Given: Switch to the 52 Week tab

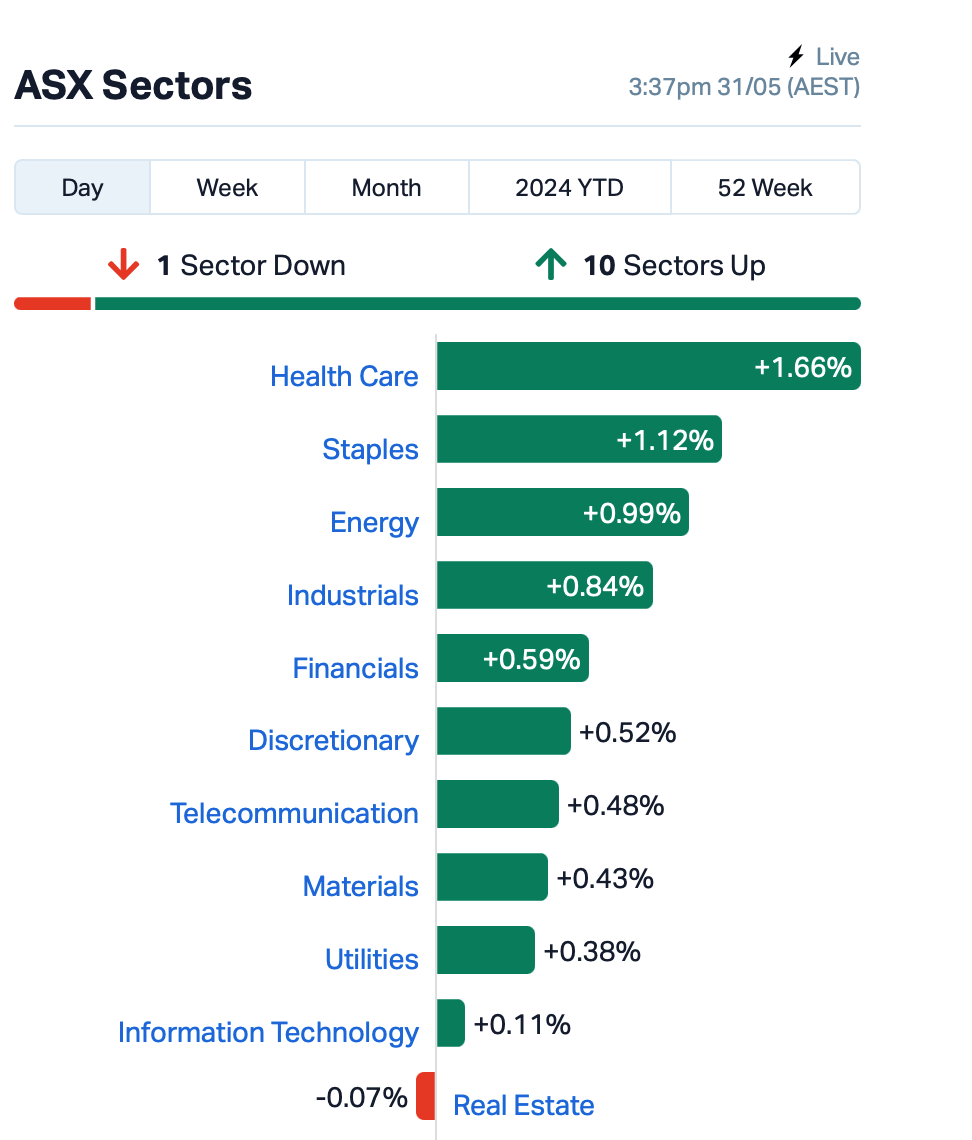Looking at the screenshot, I should click(x=765, y=188).
